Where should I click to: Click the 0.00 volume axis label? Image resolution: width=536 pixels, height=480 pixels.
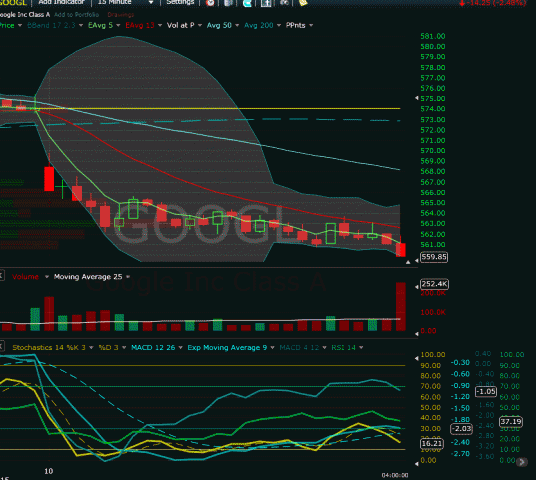coord(428,331)
